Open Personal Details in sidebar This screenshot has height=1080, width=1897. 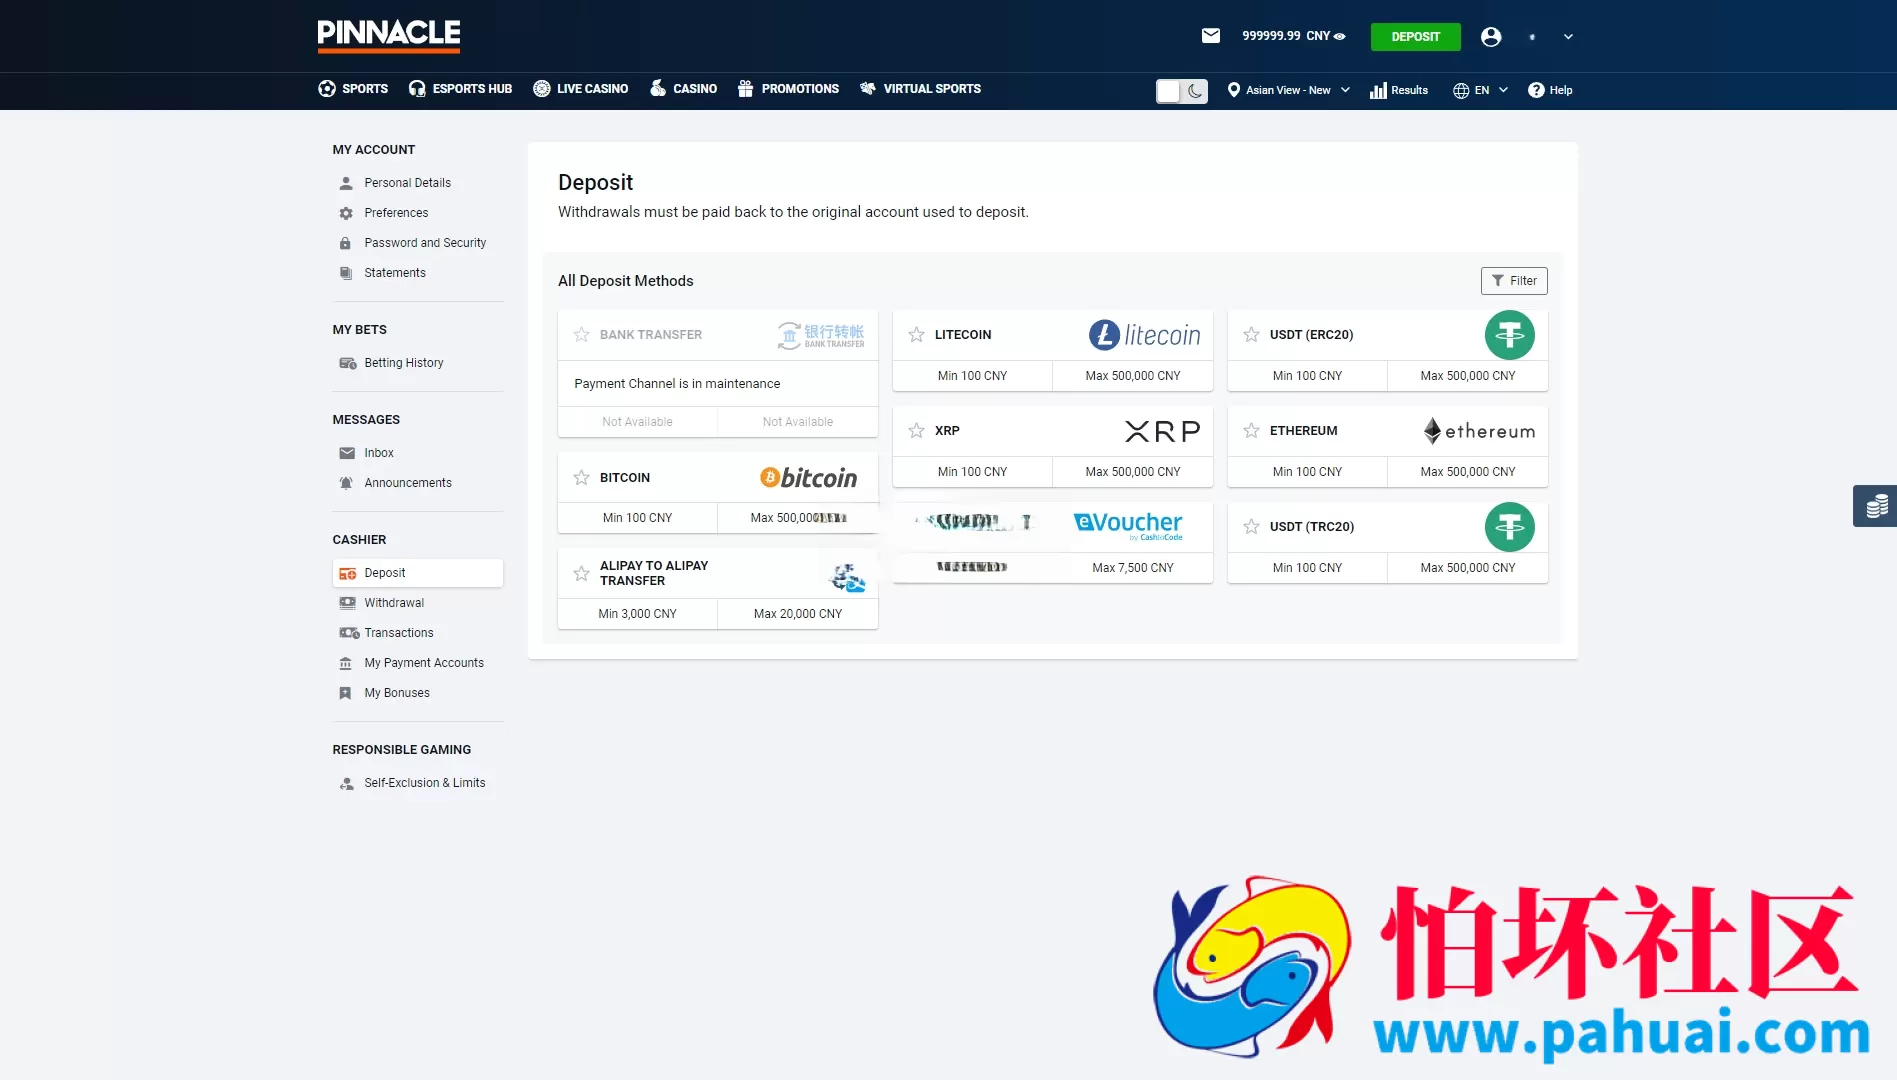click(x=407, y=183)
